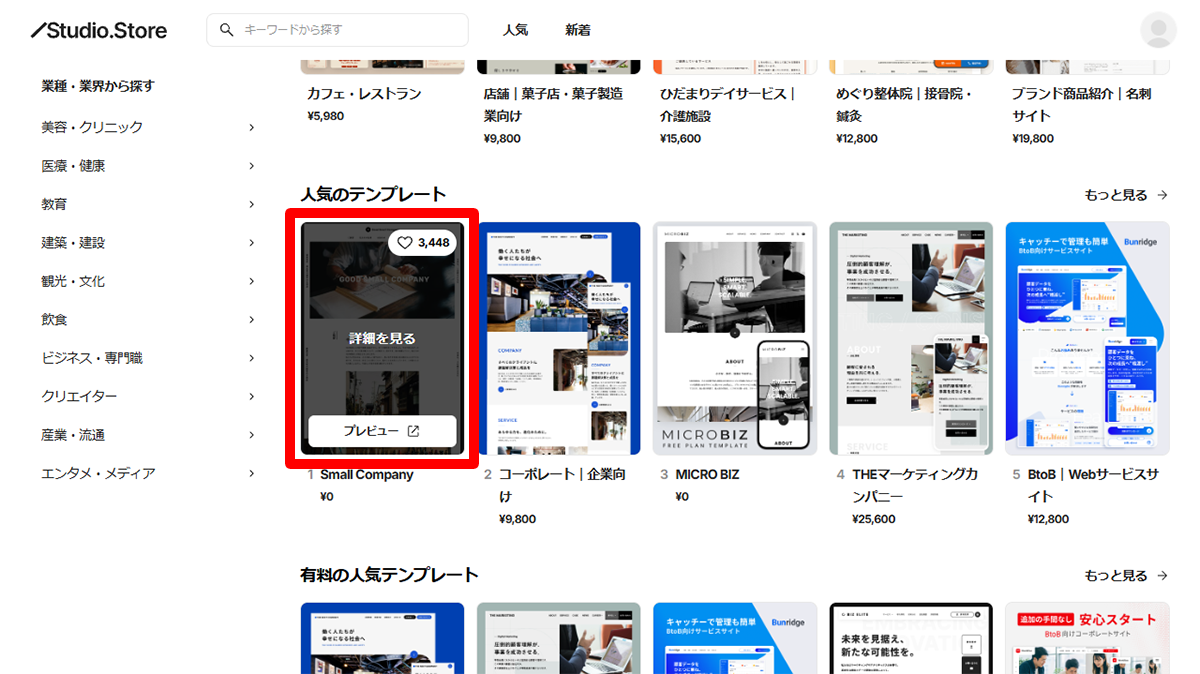Favorite the Small Company template

point(406,242)
